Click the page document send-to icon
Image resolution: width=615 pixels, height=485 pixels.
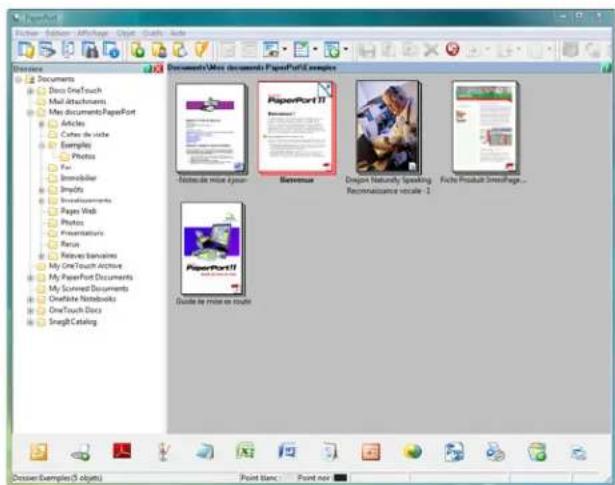pyautogui.click(x=329, y=452)
